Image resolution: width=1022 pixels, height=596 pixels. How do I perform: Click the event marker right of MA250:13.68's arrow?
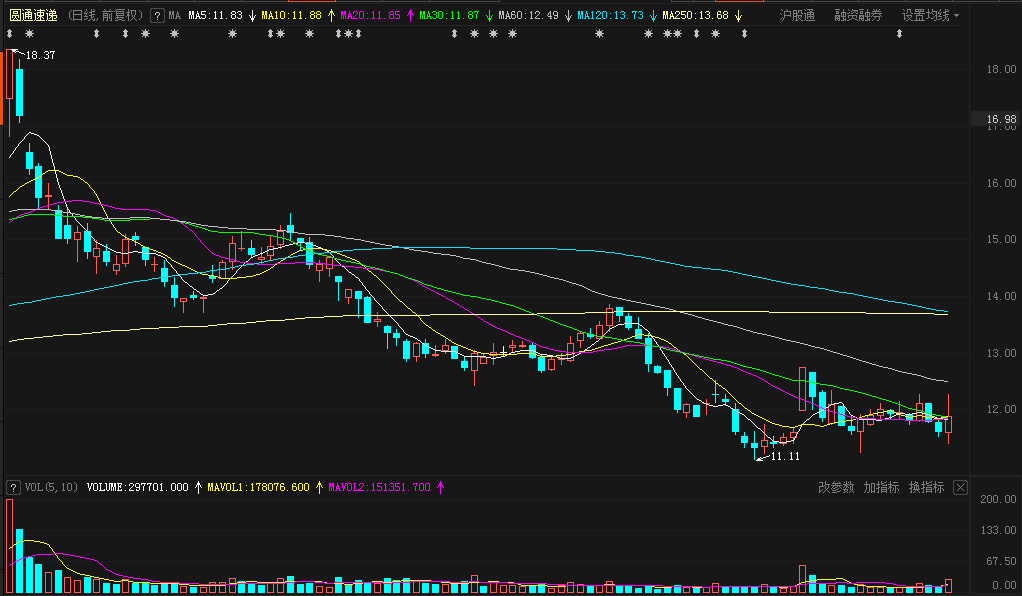744,33
